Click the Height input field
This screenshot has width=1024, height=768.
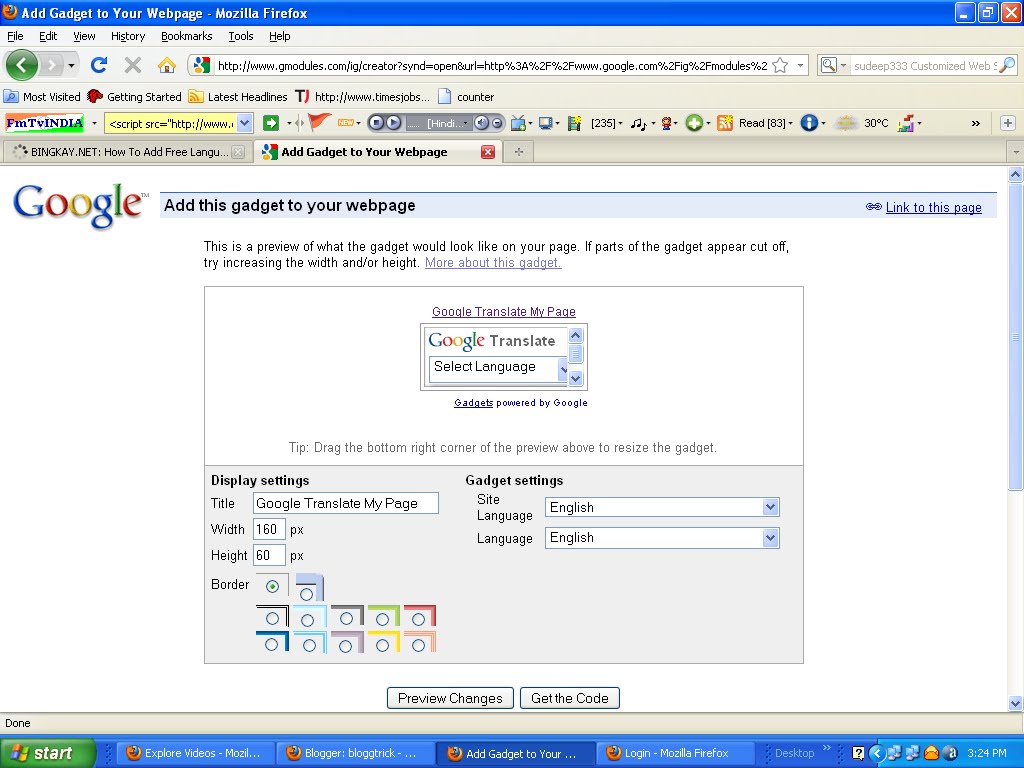pyautogui.click(x=269, y=555)
